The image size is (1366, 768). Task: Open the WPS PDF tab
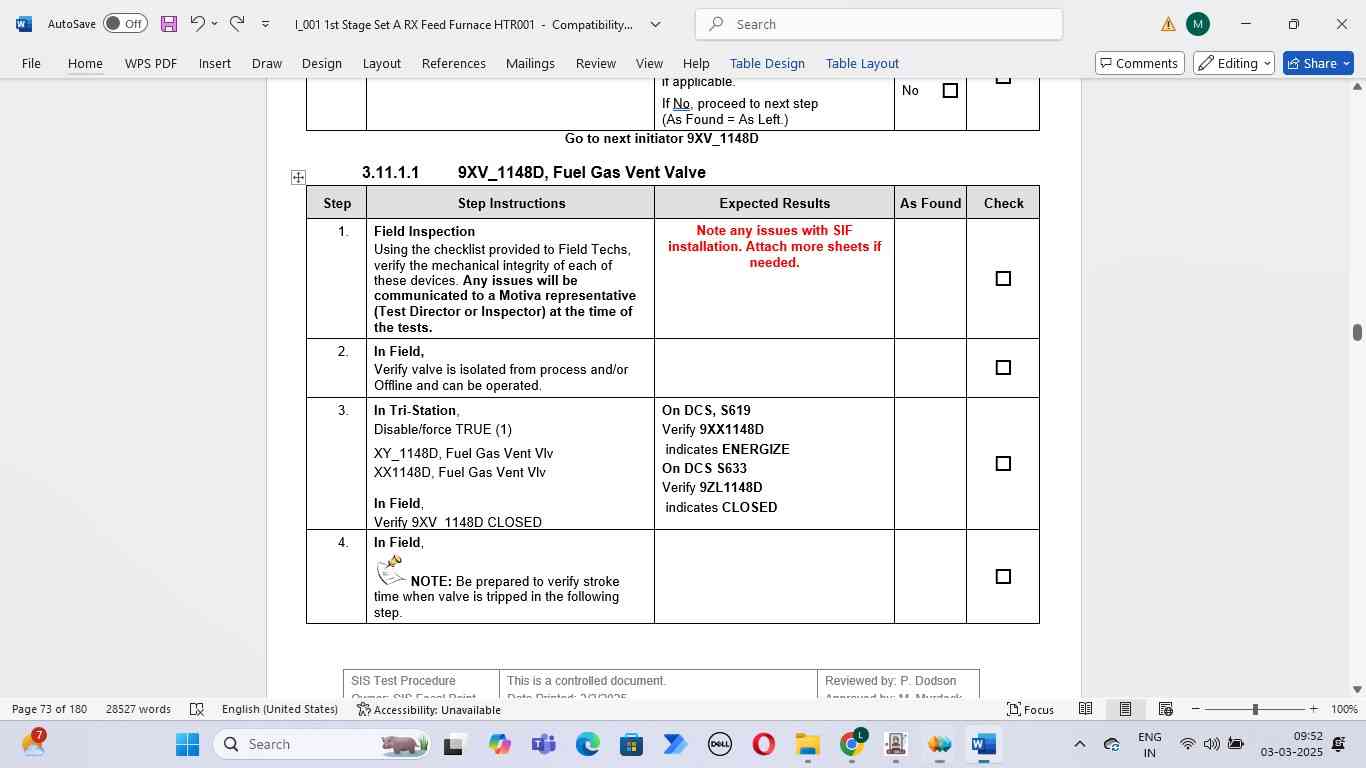click(x=151, y=63)
